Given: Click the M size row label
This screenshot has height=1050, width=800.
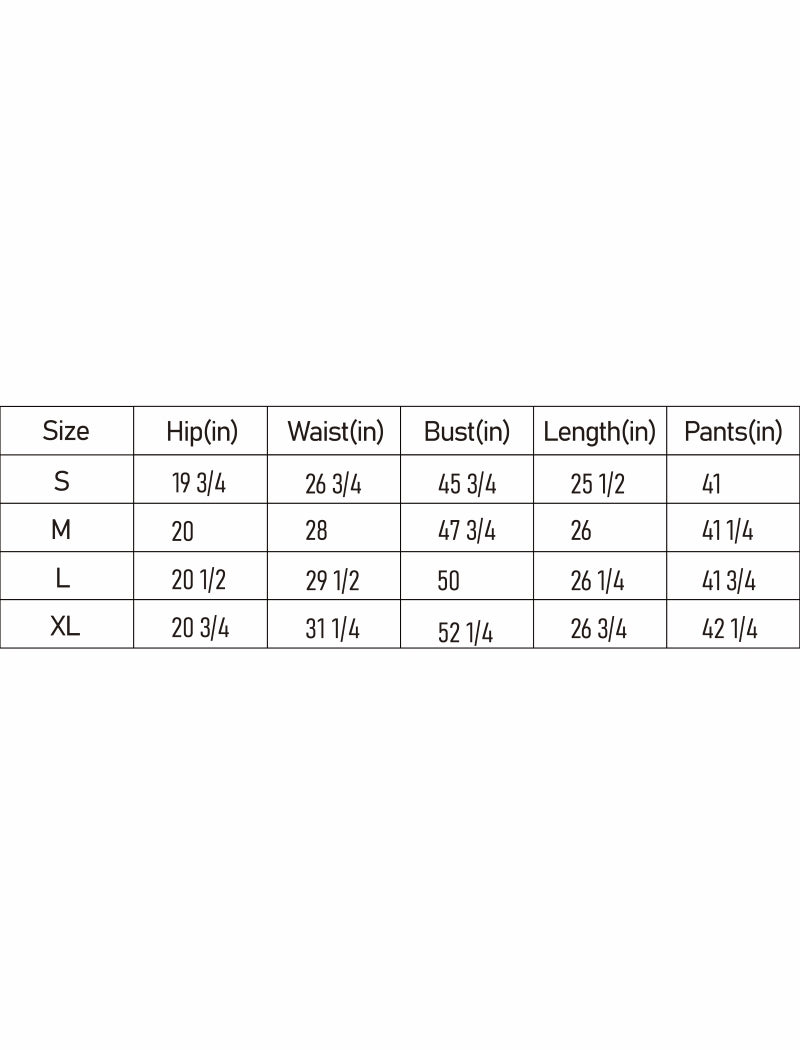Looking at the screenshot, I should (x=61, y=530).
